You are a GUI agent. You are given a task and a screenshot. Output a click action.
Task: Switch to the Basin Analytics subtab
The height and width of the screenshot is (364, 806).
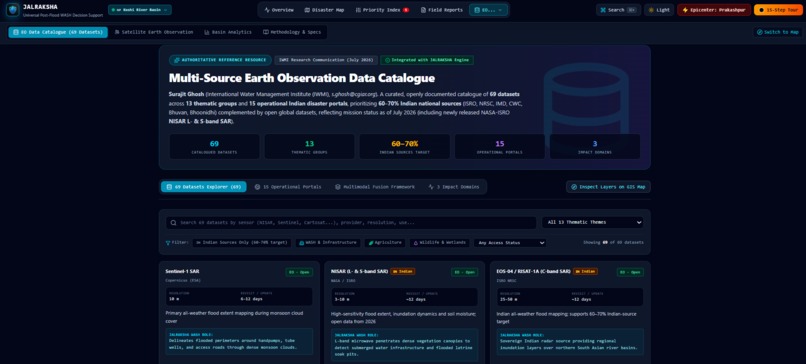[x=228, y=32]
